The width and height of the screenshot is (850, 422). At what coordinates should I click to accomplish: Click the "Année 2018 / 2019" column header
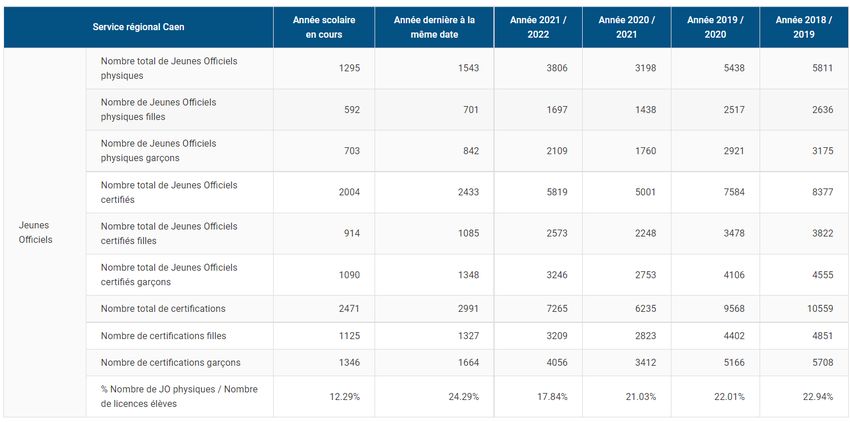(803, 27)
